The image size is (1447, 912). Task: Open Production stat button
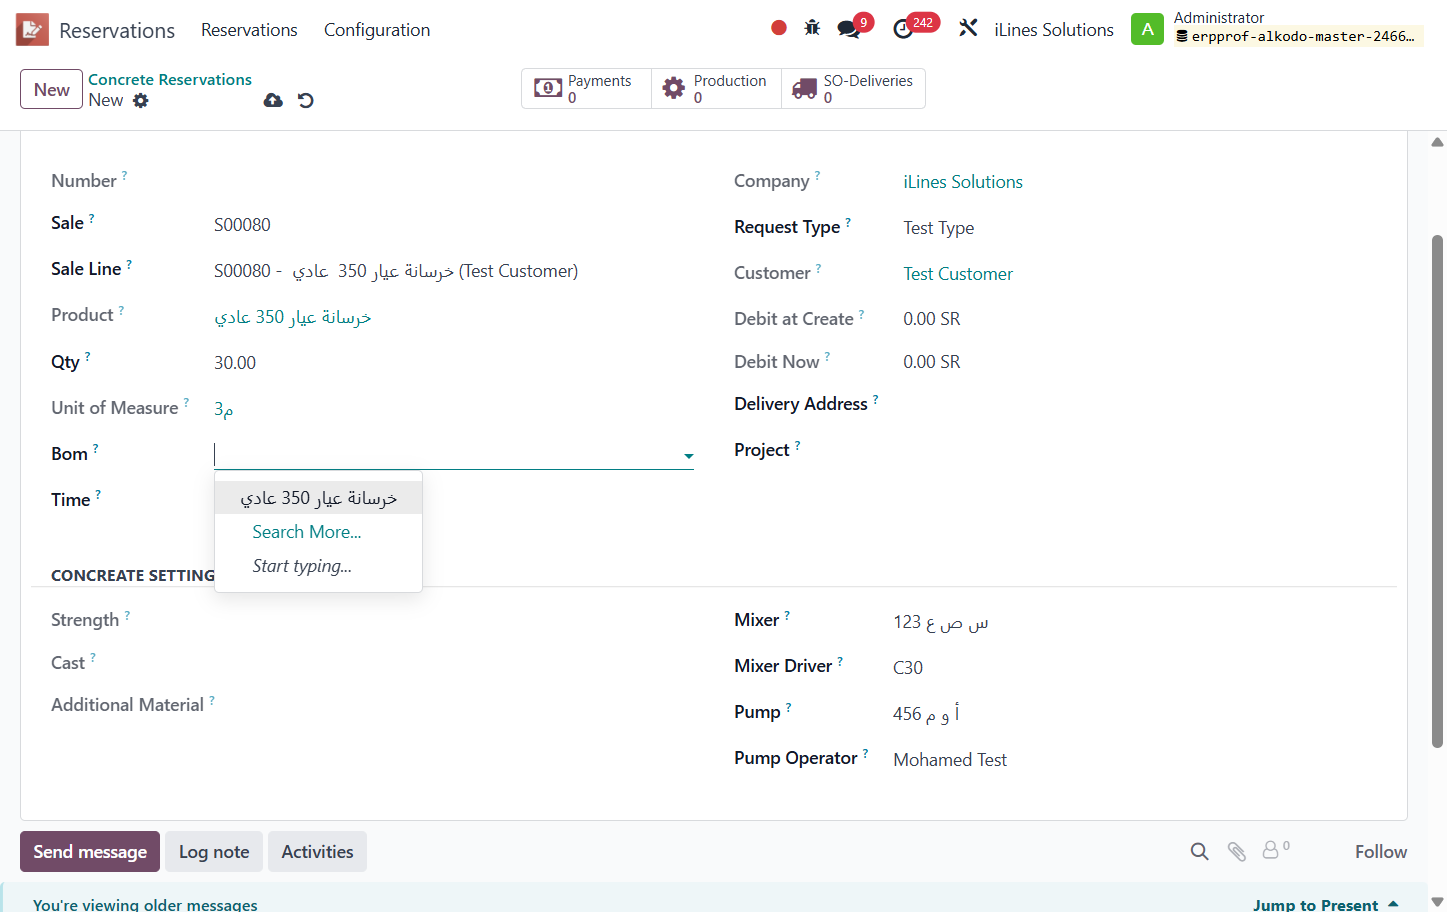[x=717, y=88]
